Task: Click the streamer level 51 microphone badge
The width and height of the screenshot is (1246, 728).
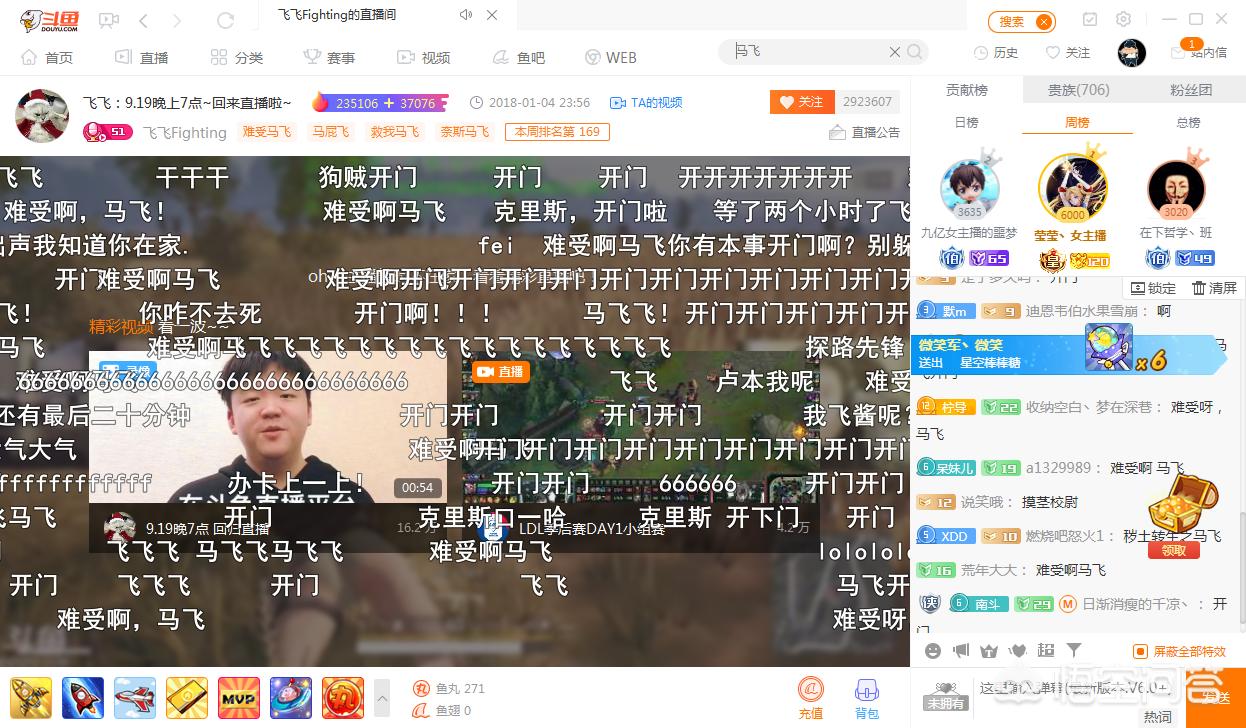Action: (107, 132)
